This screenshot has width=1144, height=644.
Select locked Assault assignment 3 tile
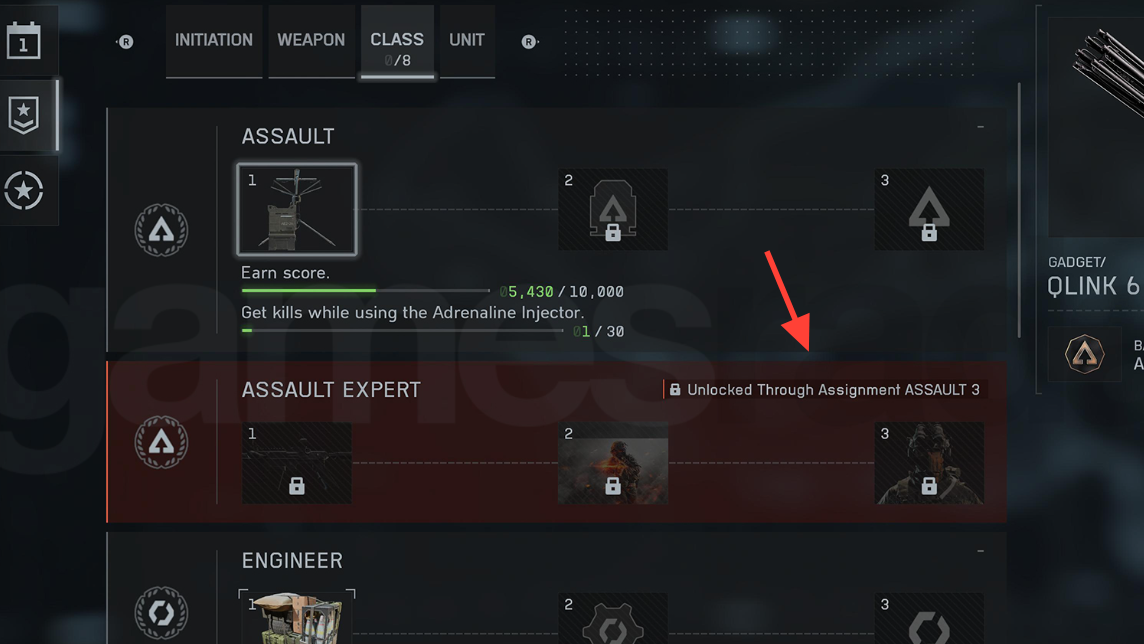(x=929, y=210)
